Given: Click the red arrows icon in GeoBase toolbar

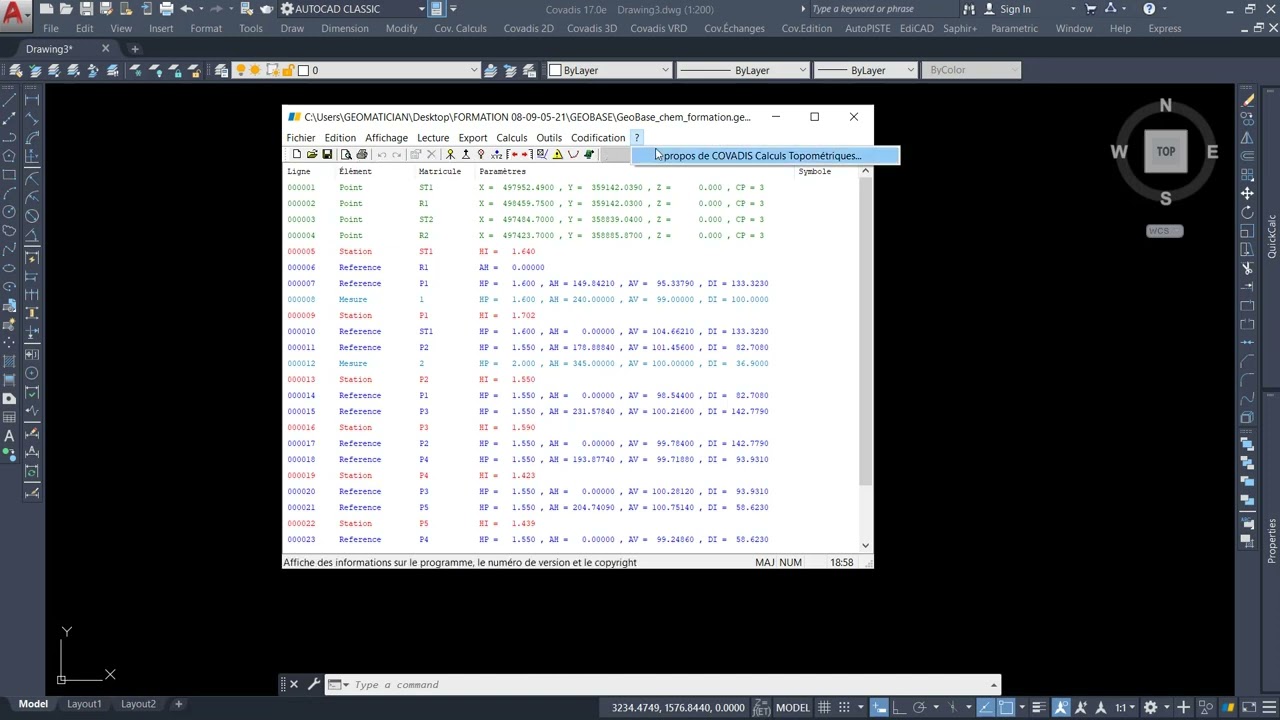Looking at the screenshot, I should click(519, 154).
